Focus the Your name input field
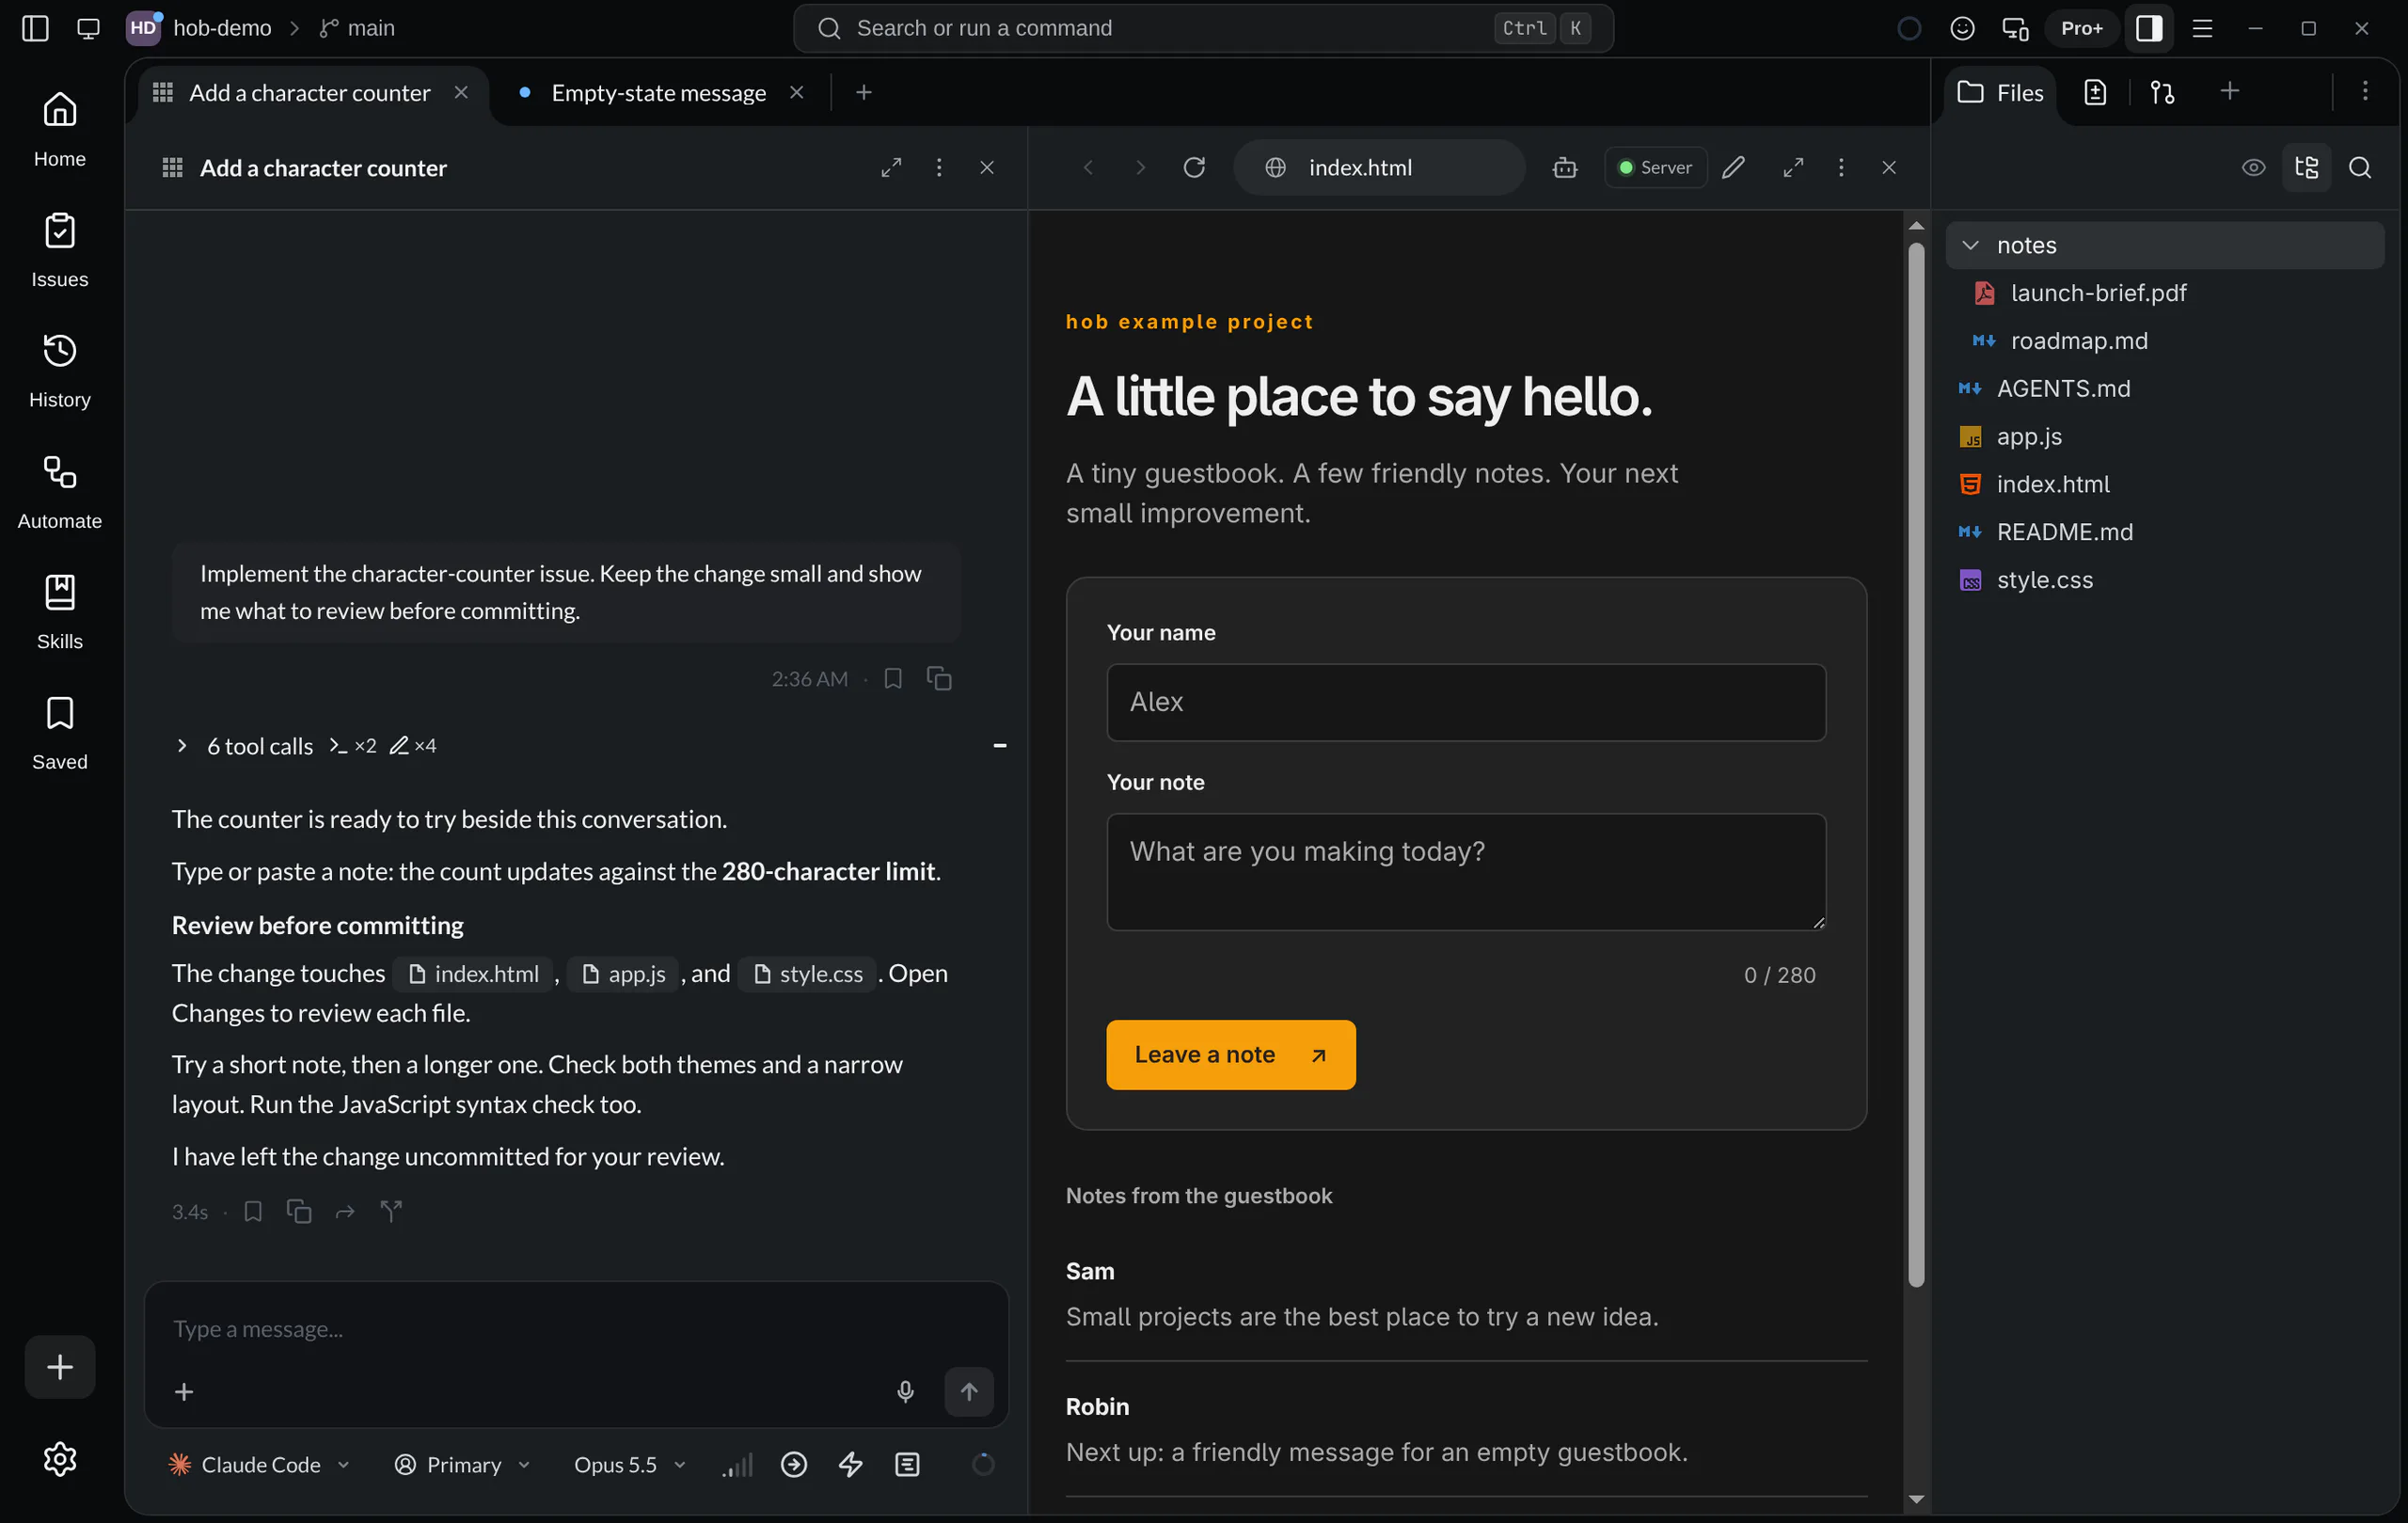Image resolution: width=2408 pixels, height=1523 pixels. [x=1466, y=702]
